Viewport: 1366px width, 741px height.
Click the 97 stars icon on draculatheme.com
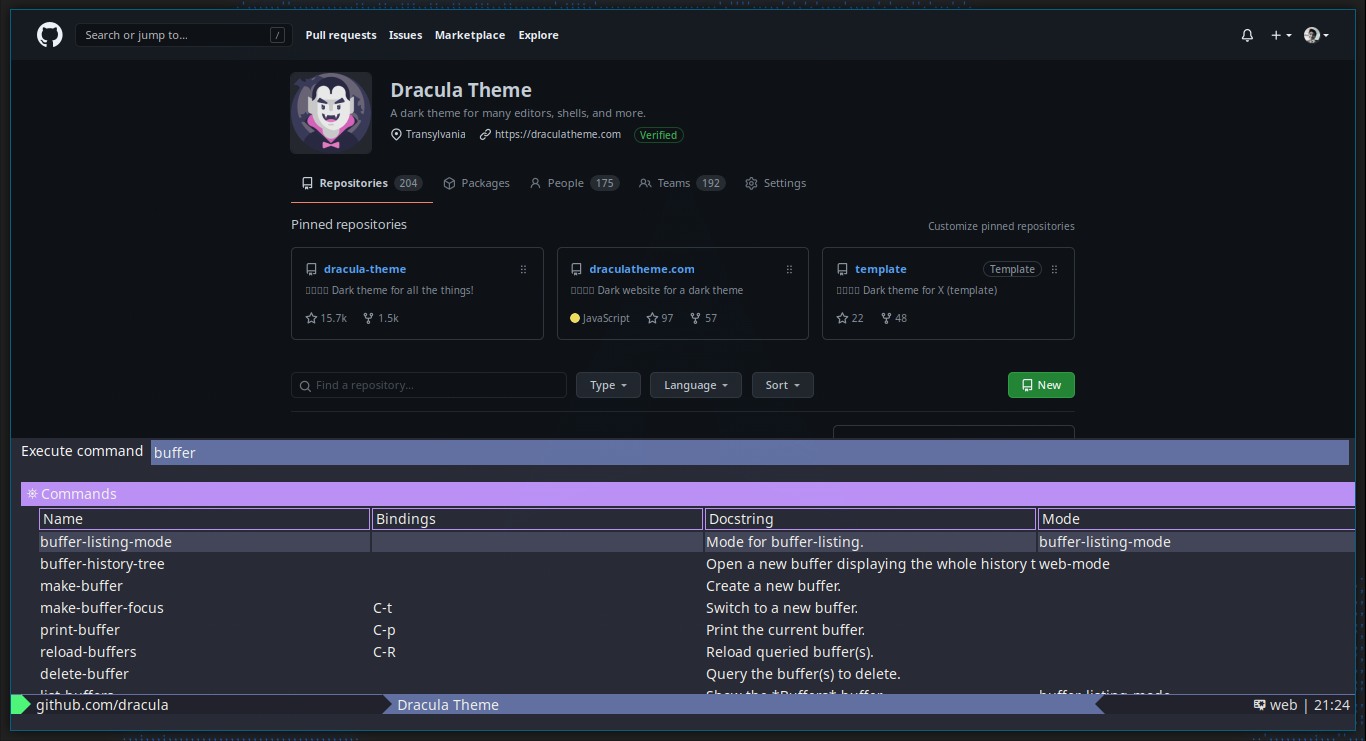tap(652, 318)
